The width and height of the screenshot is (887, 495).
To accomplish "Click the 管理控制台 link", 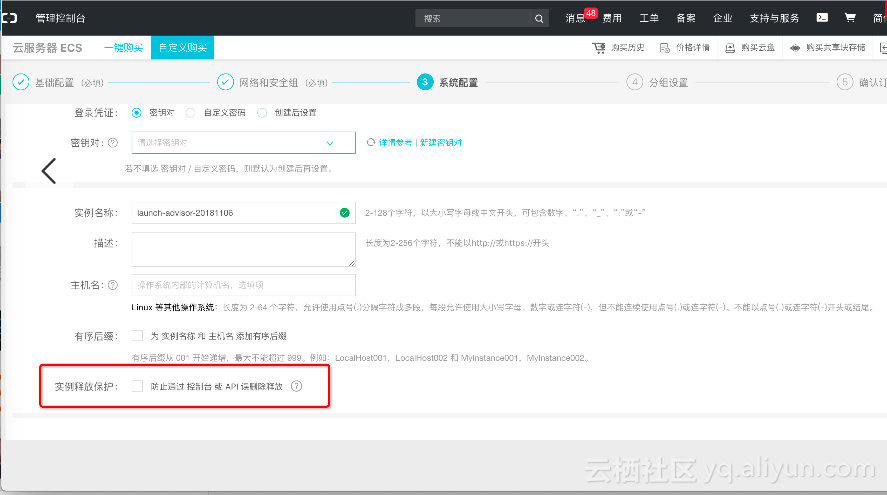I will (x=60, y=18).
